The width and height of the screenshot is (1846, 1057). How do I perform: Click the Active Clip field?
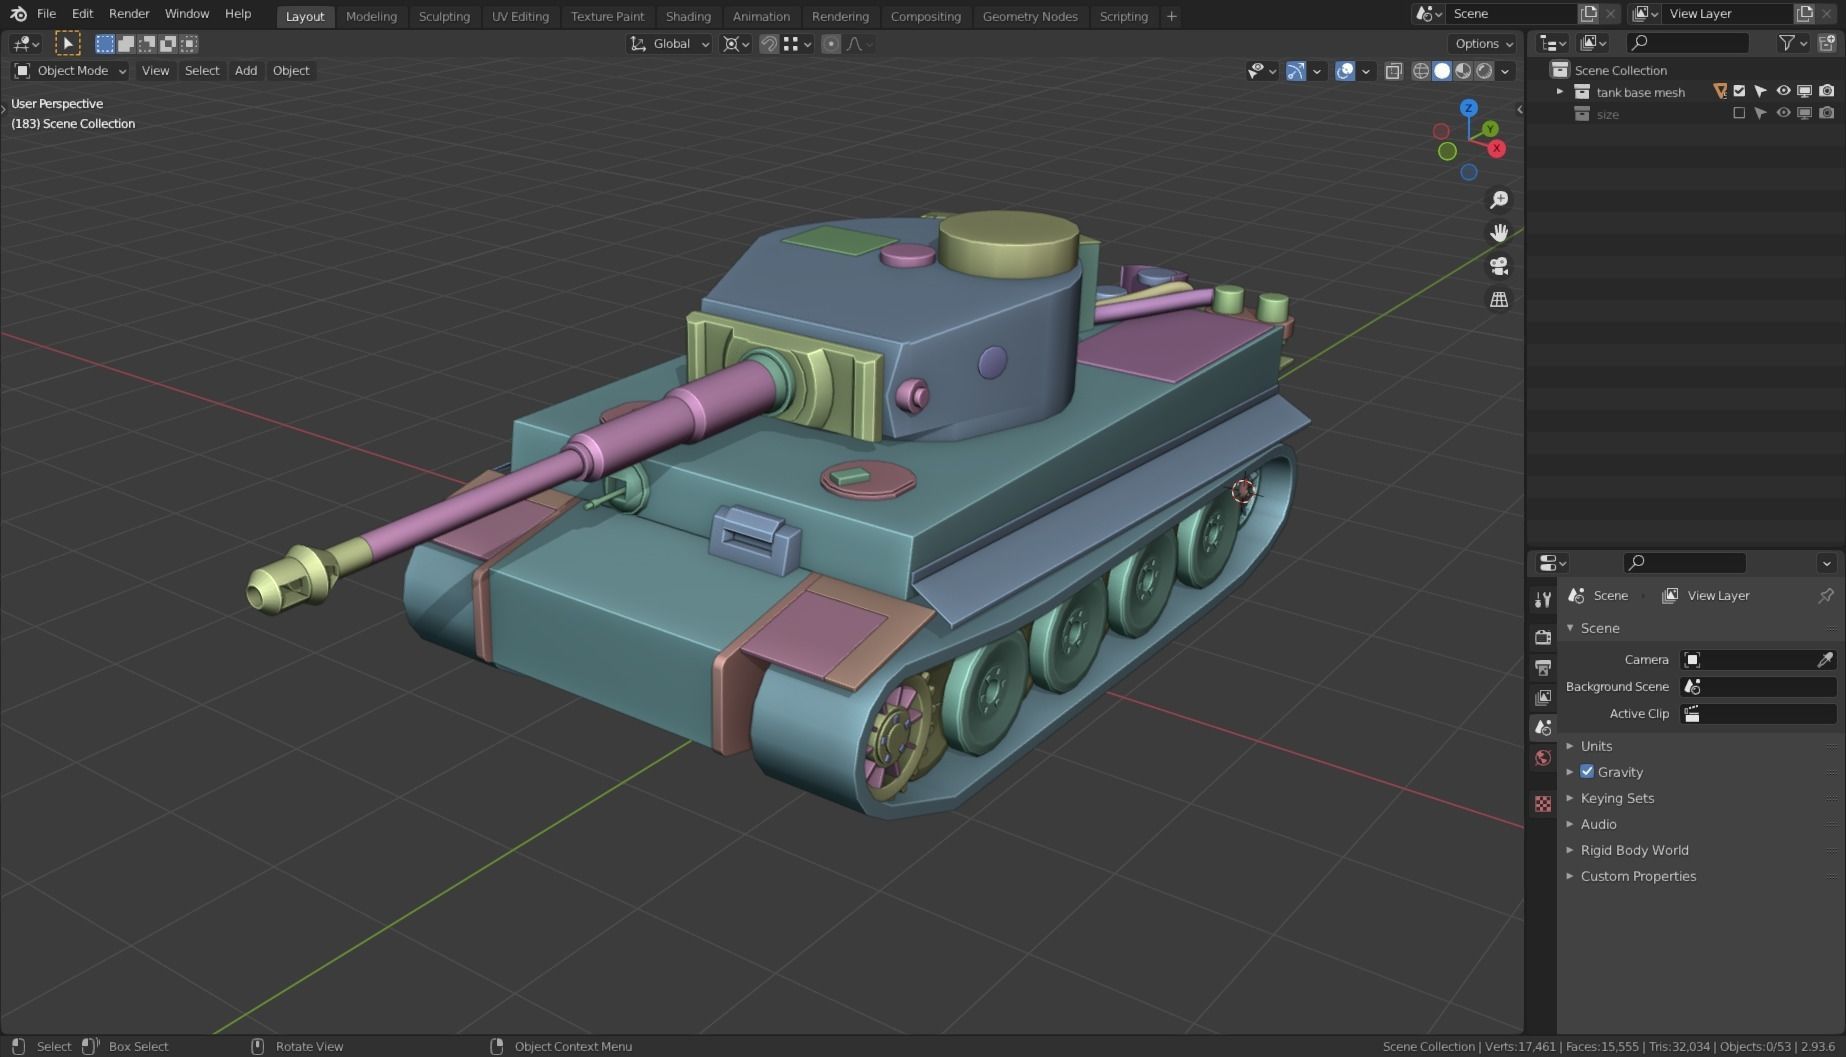point(1758,714)
